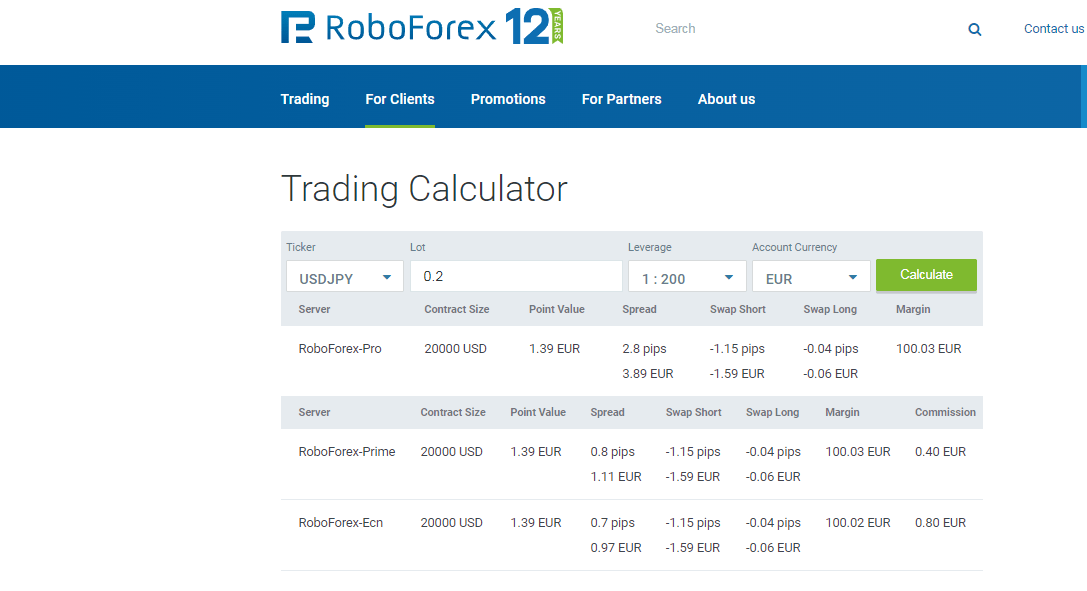The image size is (1087, 591).
Task: Click the 100.03 EUR margin for RoboForex-Pro
Action: coord(928,349)
